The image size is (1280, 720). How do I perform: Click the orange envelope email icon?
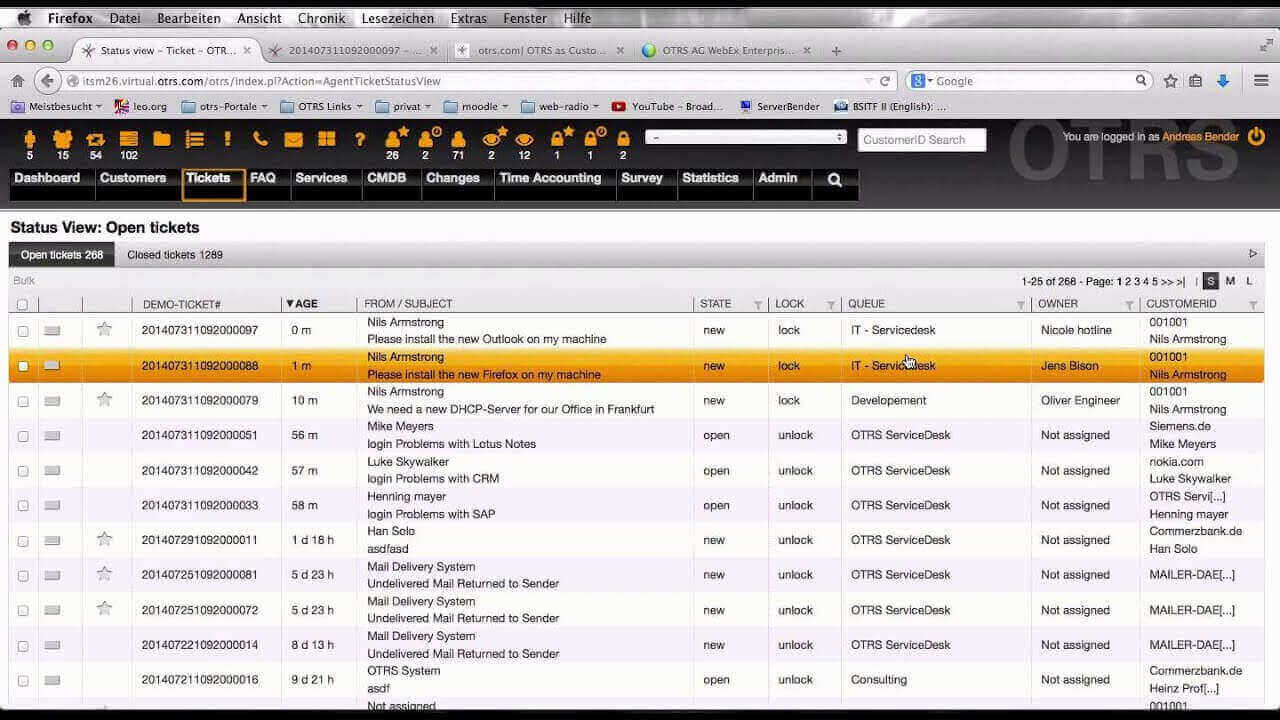293,139
